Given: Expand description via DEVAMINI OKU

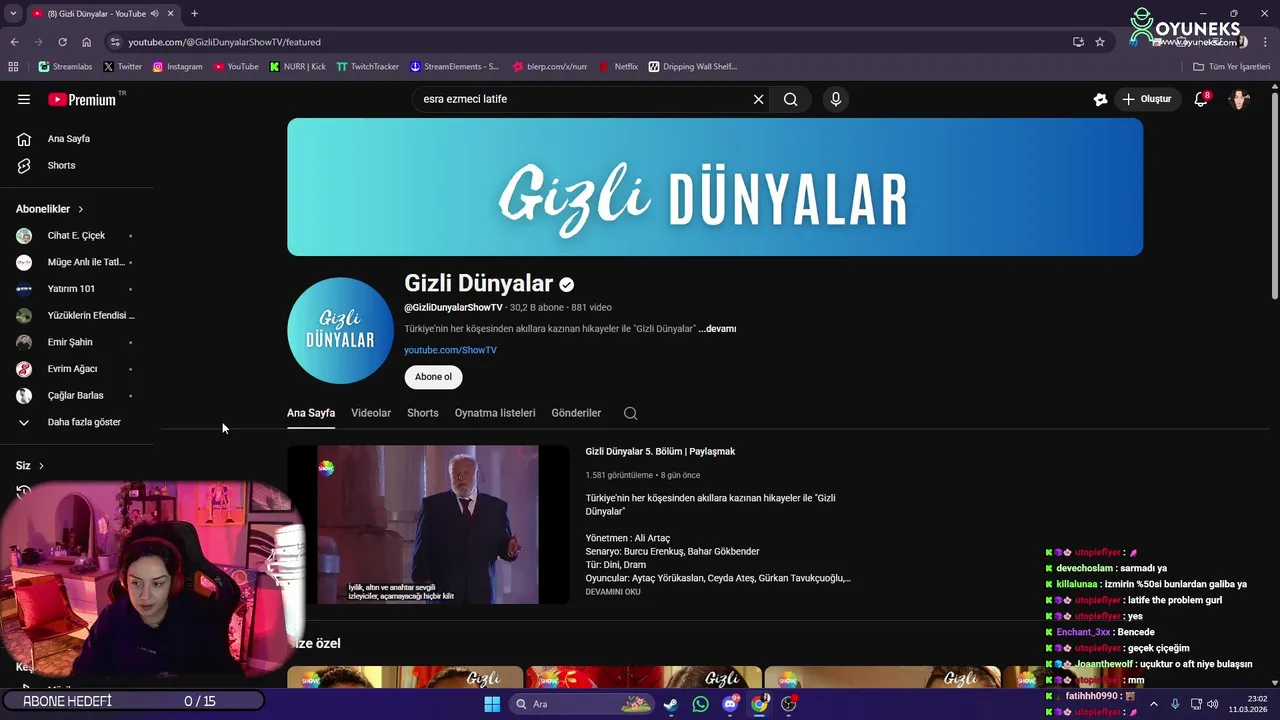Looking at the screenshot, I should [613, 592].
